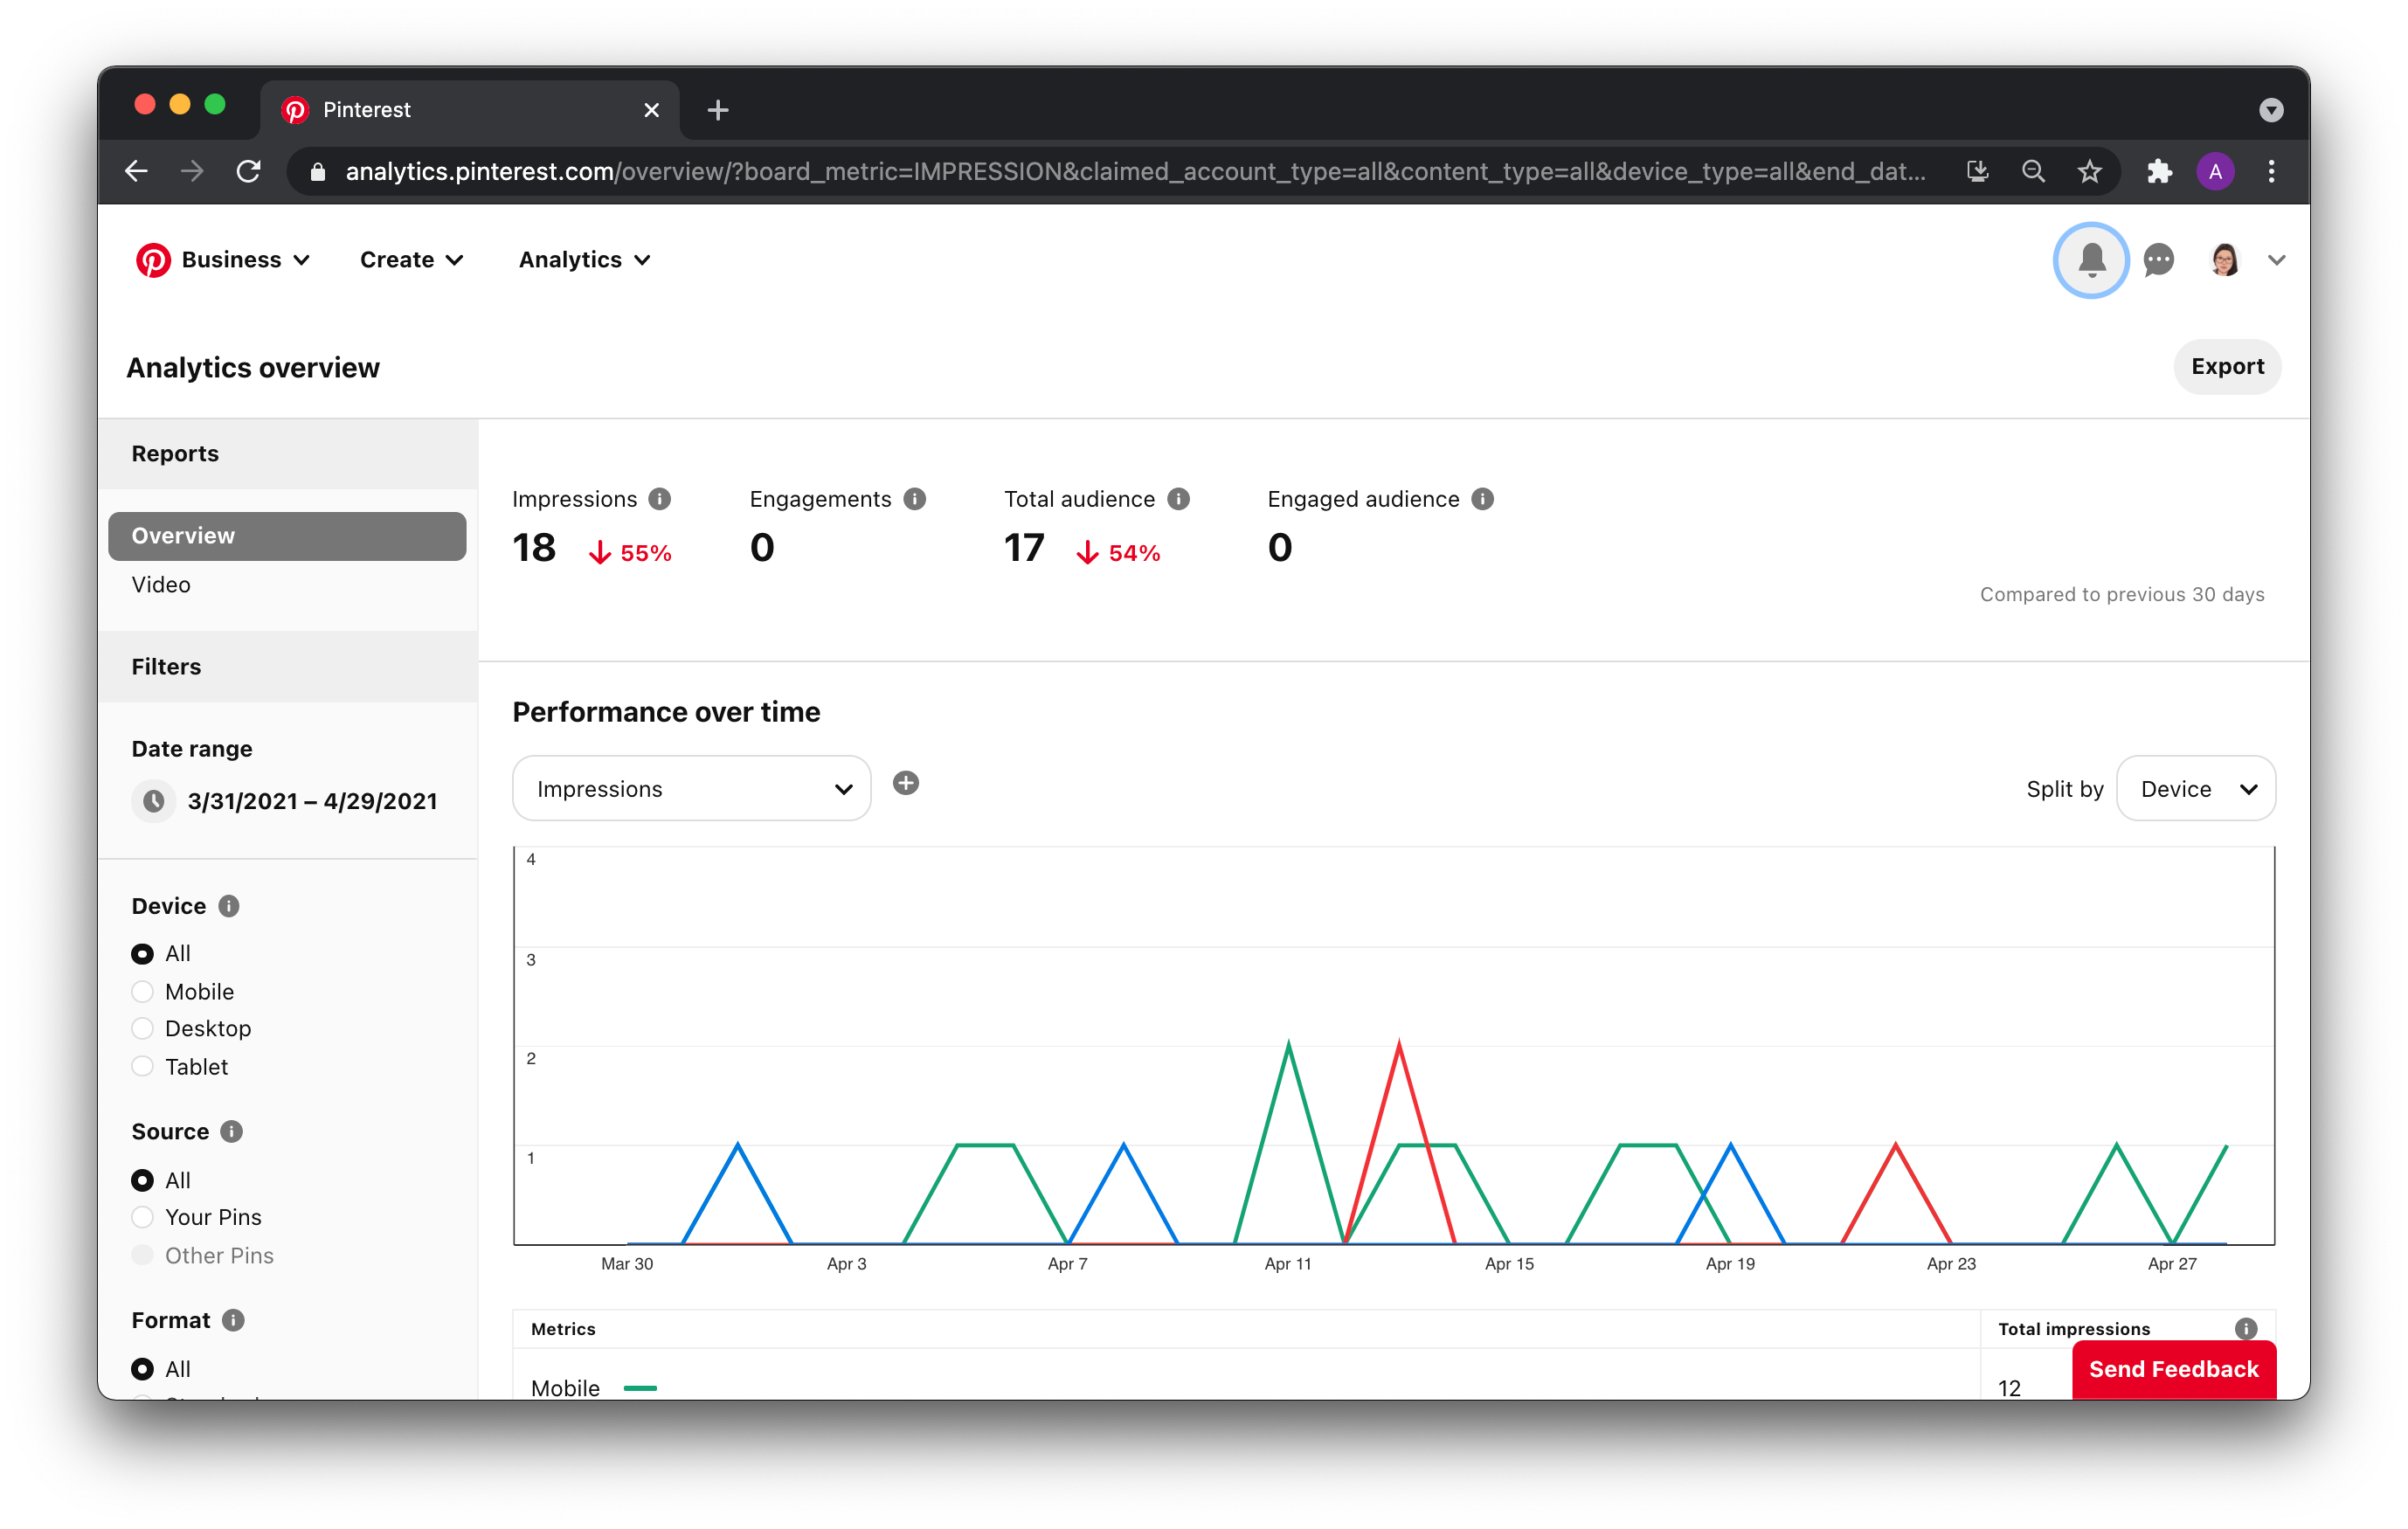This screenshot has width=2408, height=1529.
Task: Add another metric with the plus icon
Action: tap(906, 783)
